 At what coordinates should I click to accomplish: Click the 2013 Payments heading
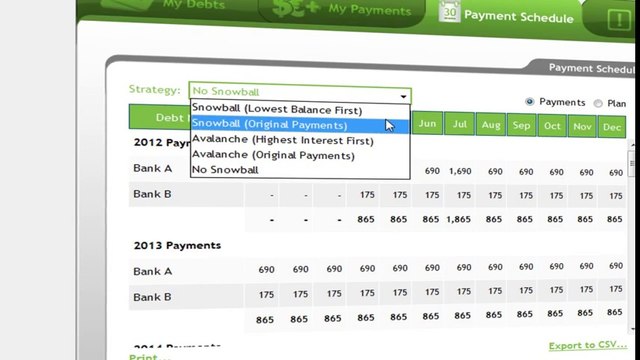[177, 245]
